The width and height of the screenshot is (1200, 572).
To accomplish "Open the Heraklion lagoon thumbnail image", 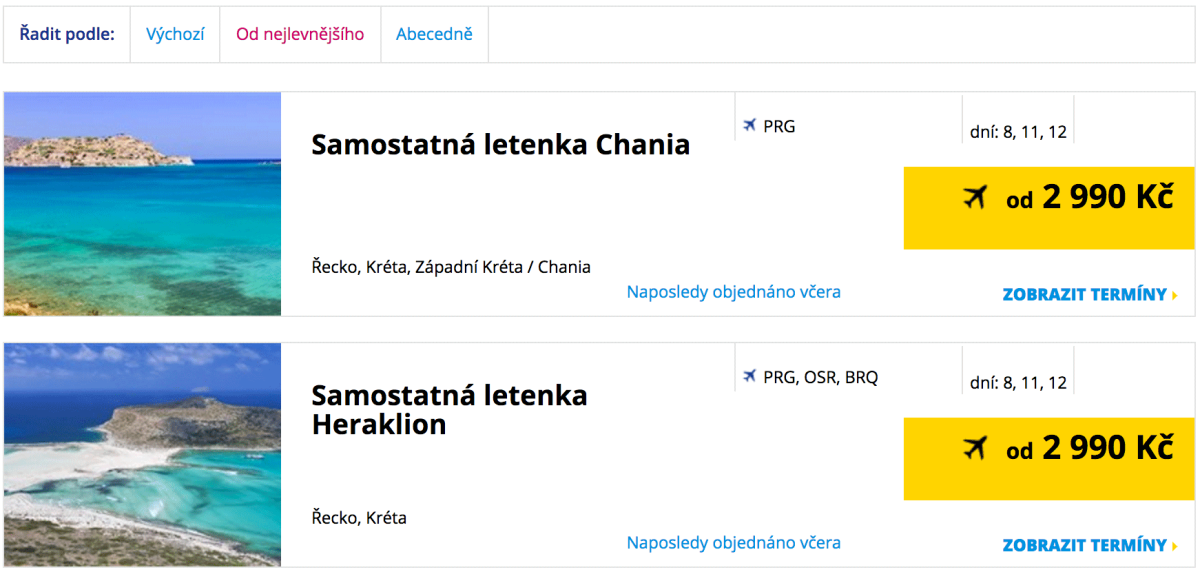I will click(x=142, y=455).
